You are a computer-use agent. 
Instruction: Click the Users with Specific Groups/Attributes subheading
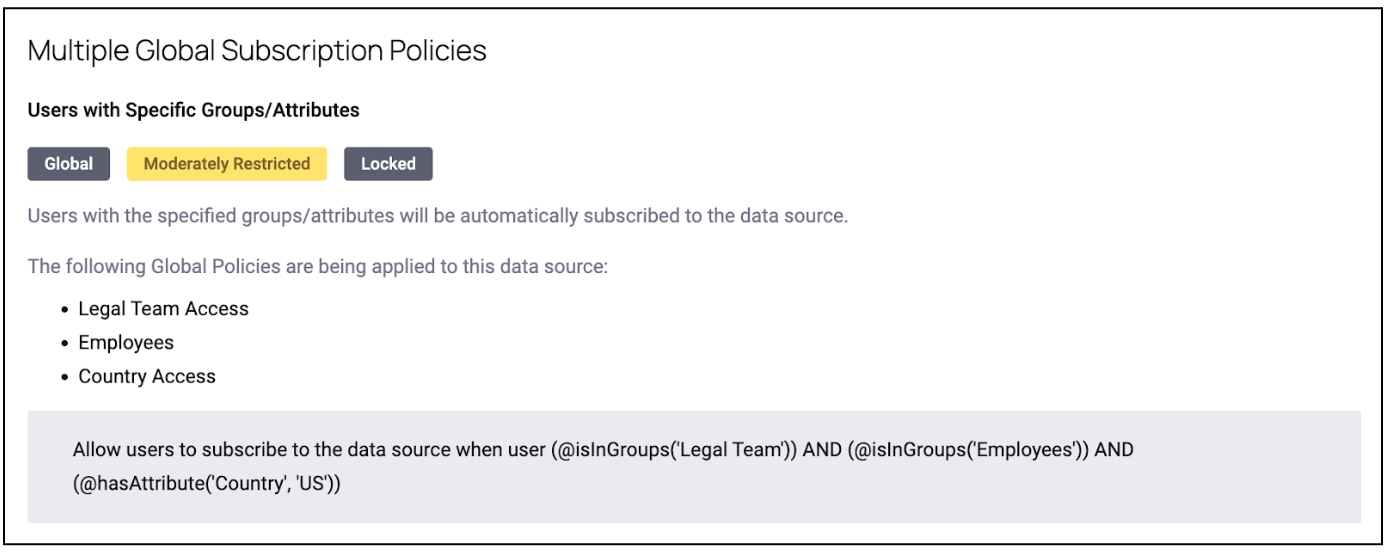click(x=194, y=111)
